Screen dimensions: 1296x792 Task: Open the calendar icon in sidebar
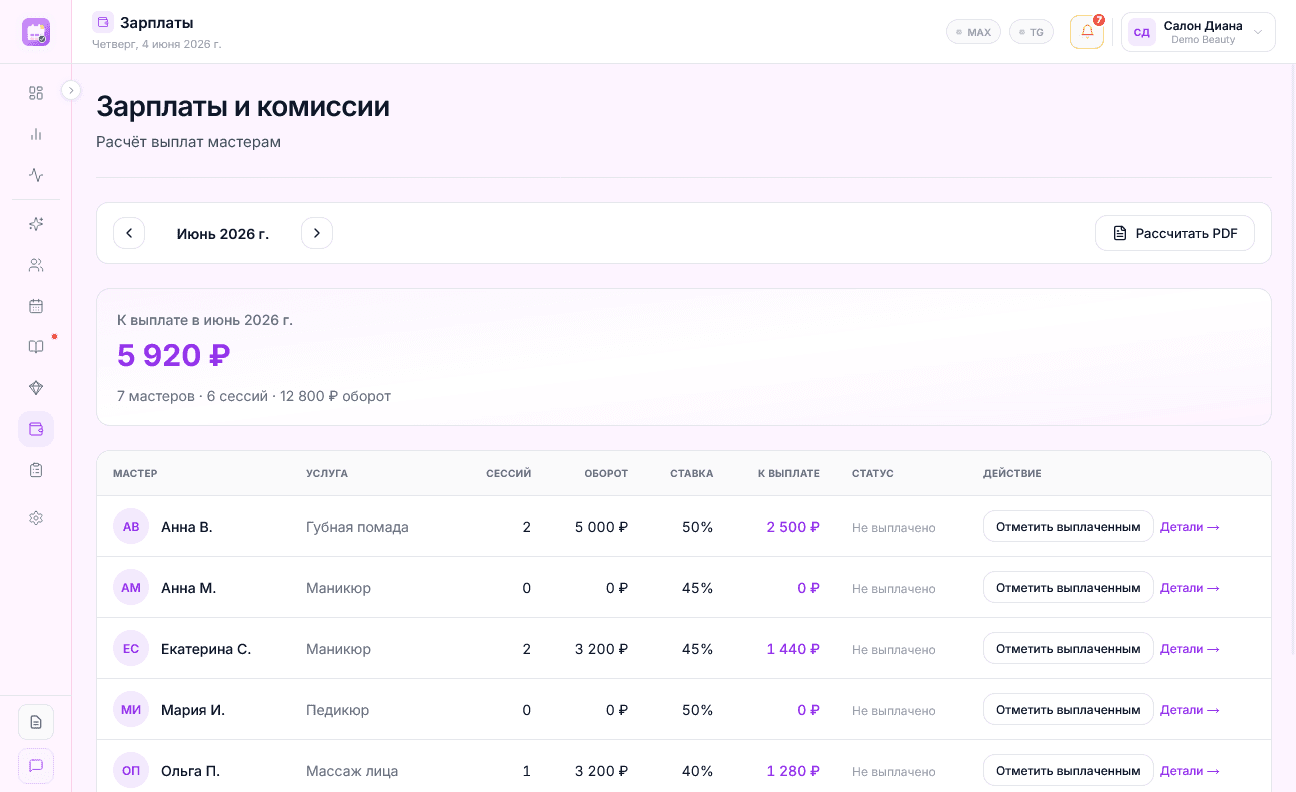[36, 306]
